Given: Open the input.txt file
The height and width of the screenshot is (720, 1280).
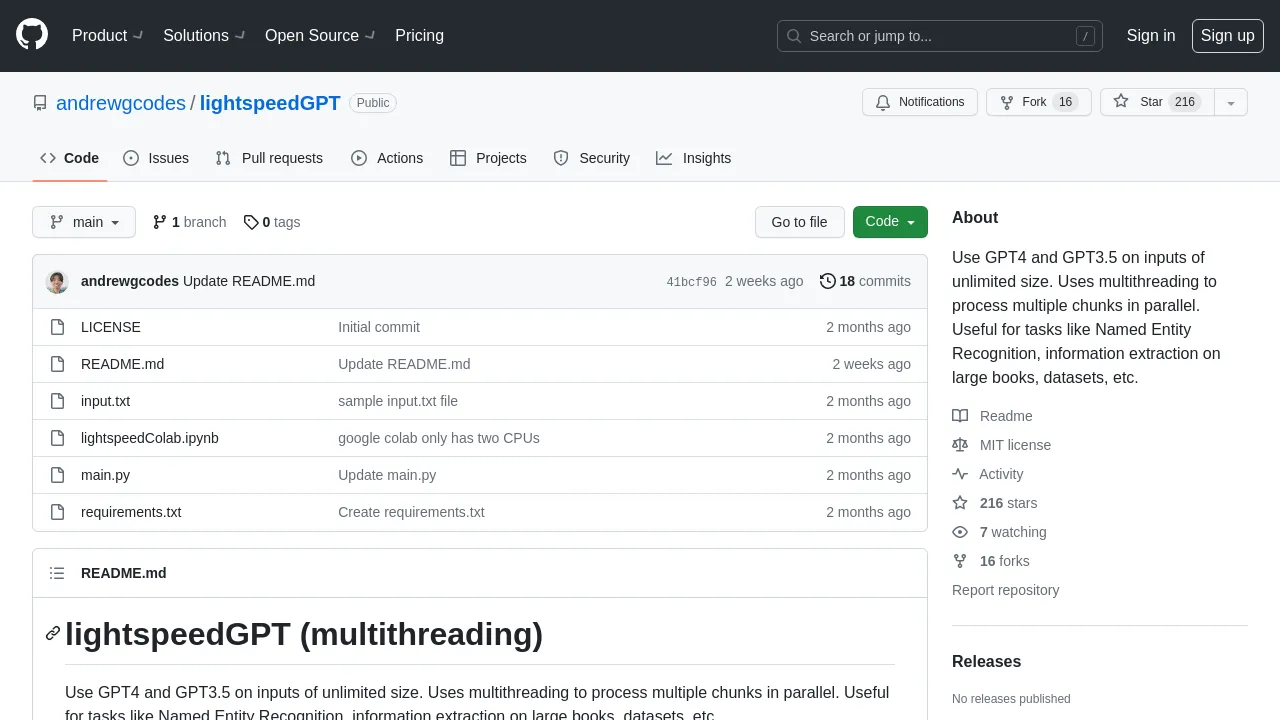Looking at the screenshot, I should coord(105,401).
